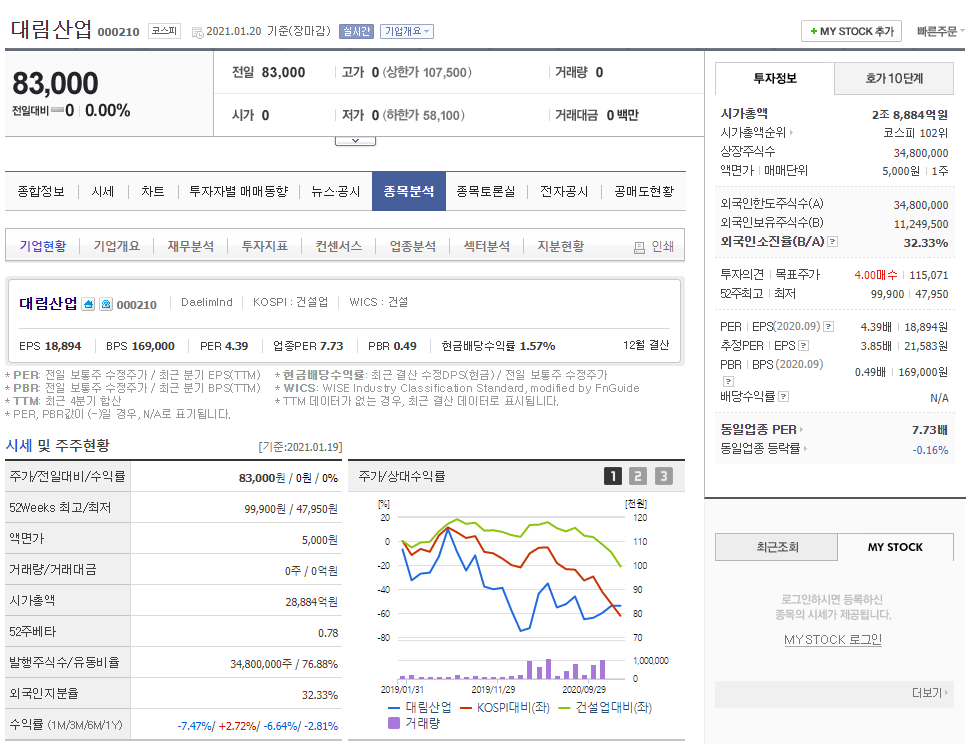Open the 전자공시 tab
The width and height of the screenshot is (970, 744).
point(564,192)
